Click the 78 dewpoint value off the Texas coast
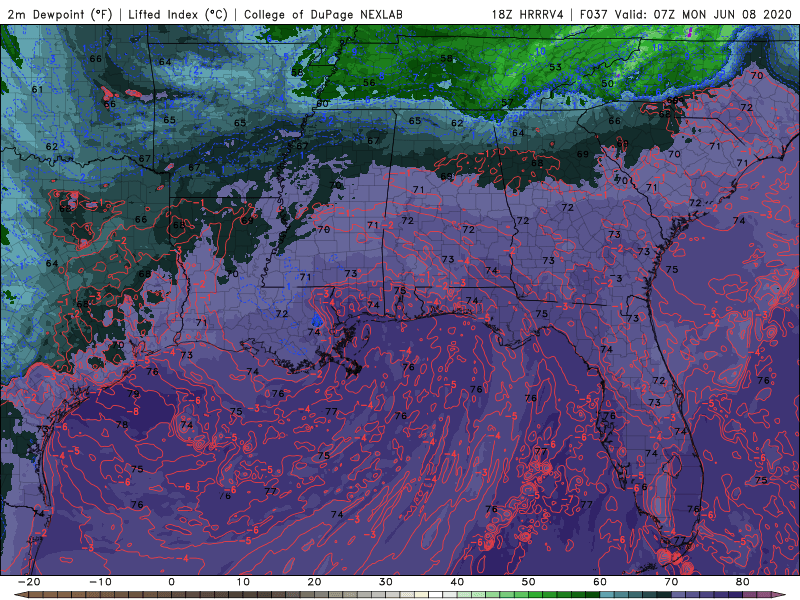The width and height of the screenshot is (800, 600). tap(122, 424)
